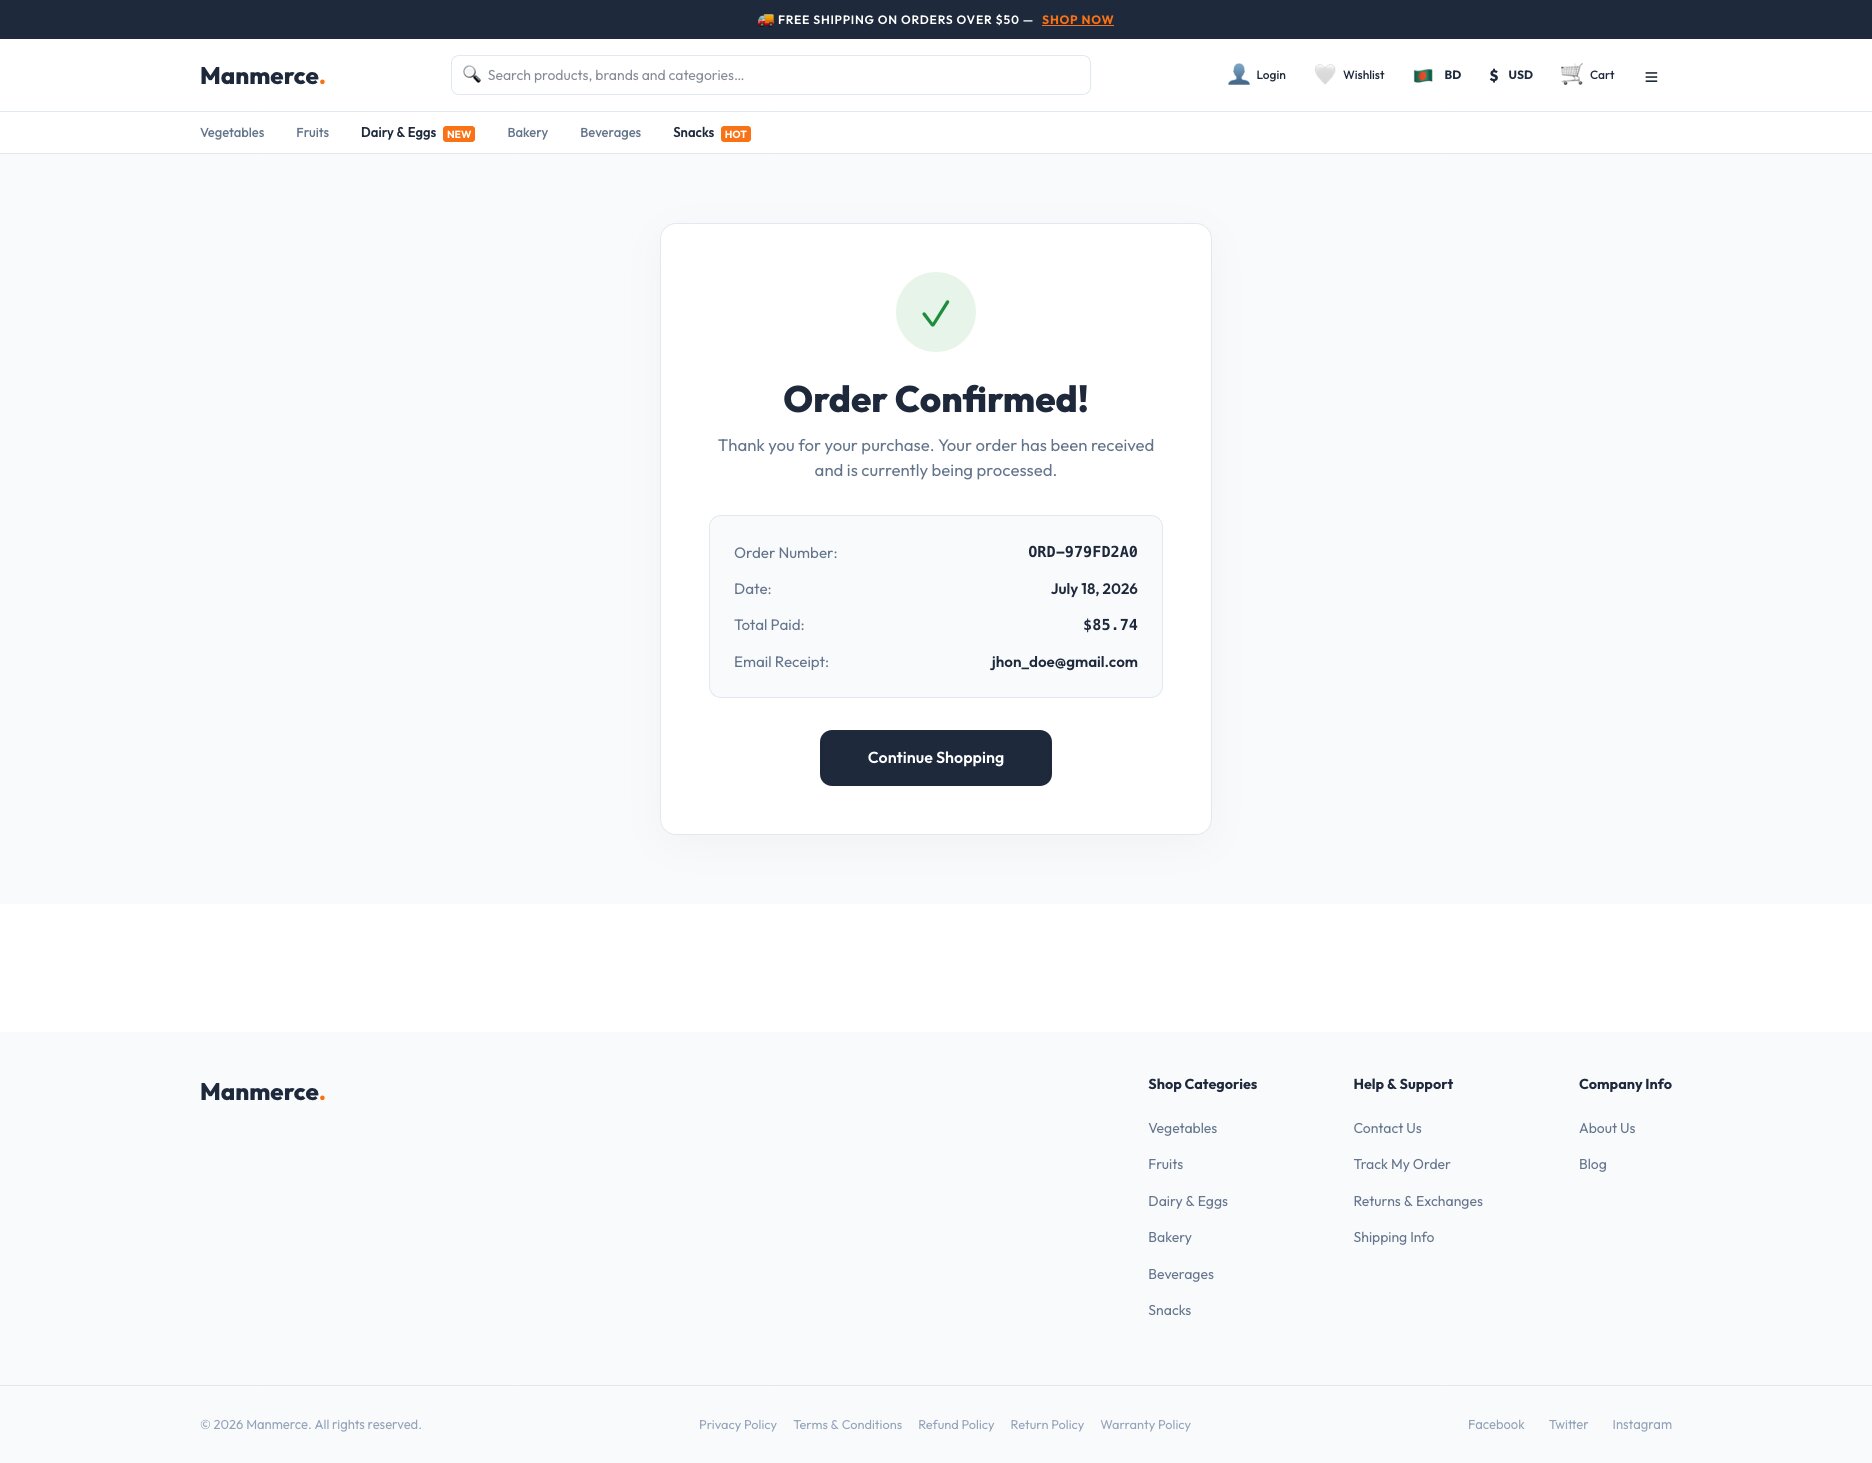Open the hamburger menu
Screen dimensions: 1872x1463
[x=1651, y=76]
